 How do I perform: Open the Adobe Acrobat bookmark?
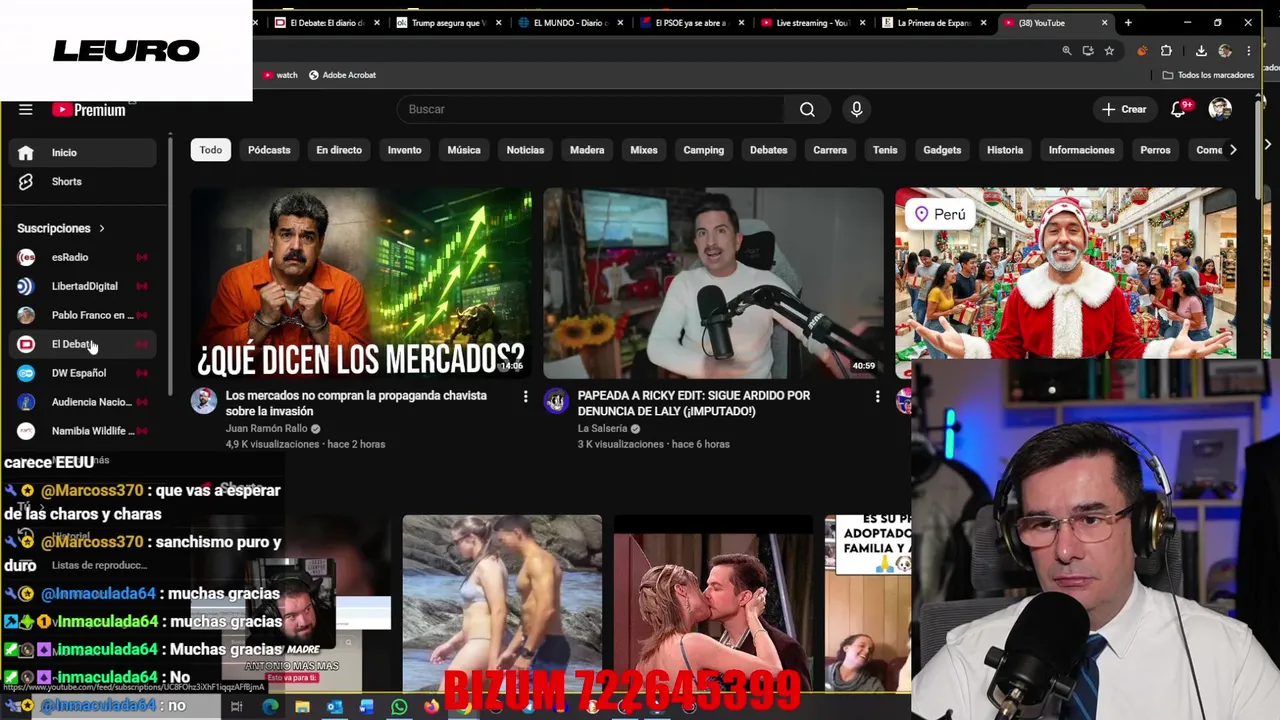[342, 75]
